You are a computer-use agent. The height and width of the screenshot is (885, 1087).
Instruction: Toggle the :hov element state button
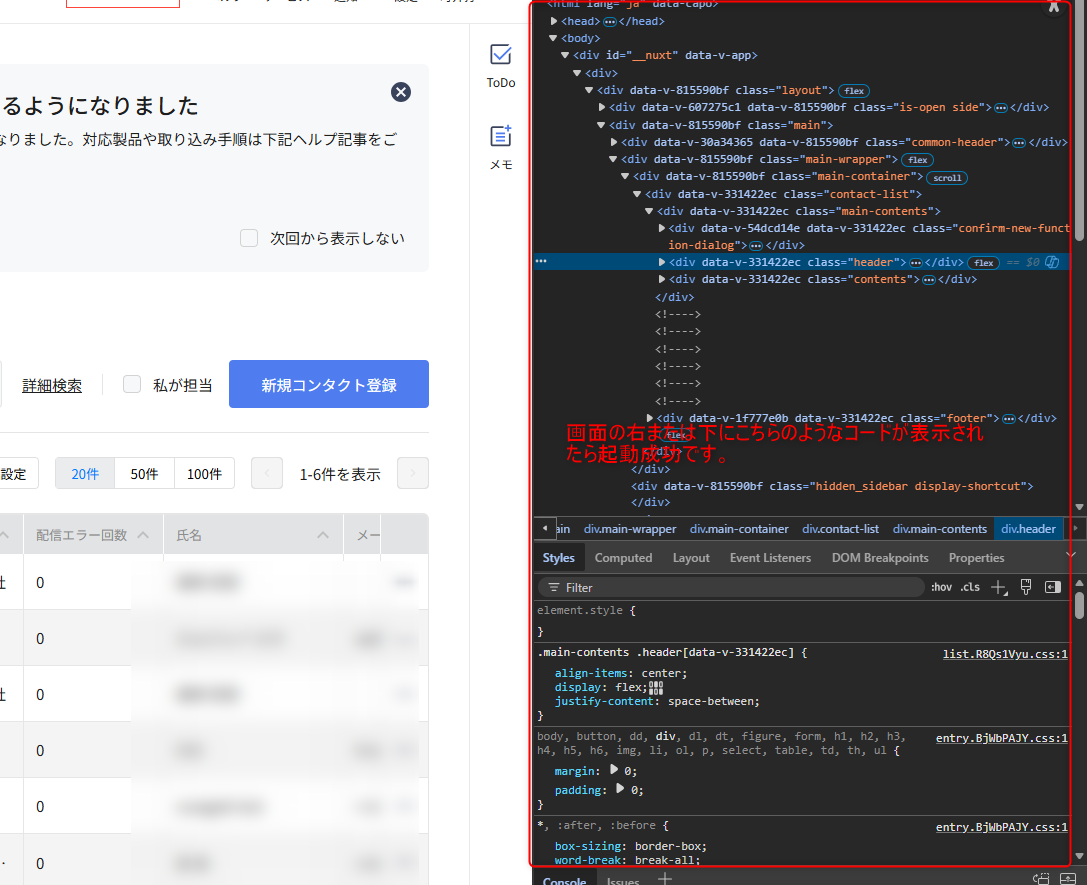[941, 587]
